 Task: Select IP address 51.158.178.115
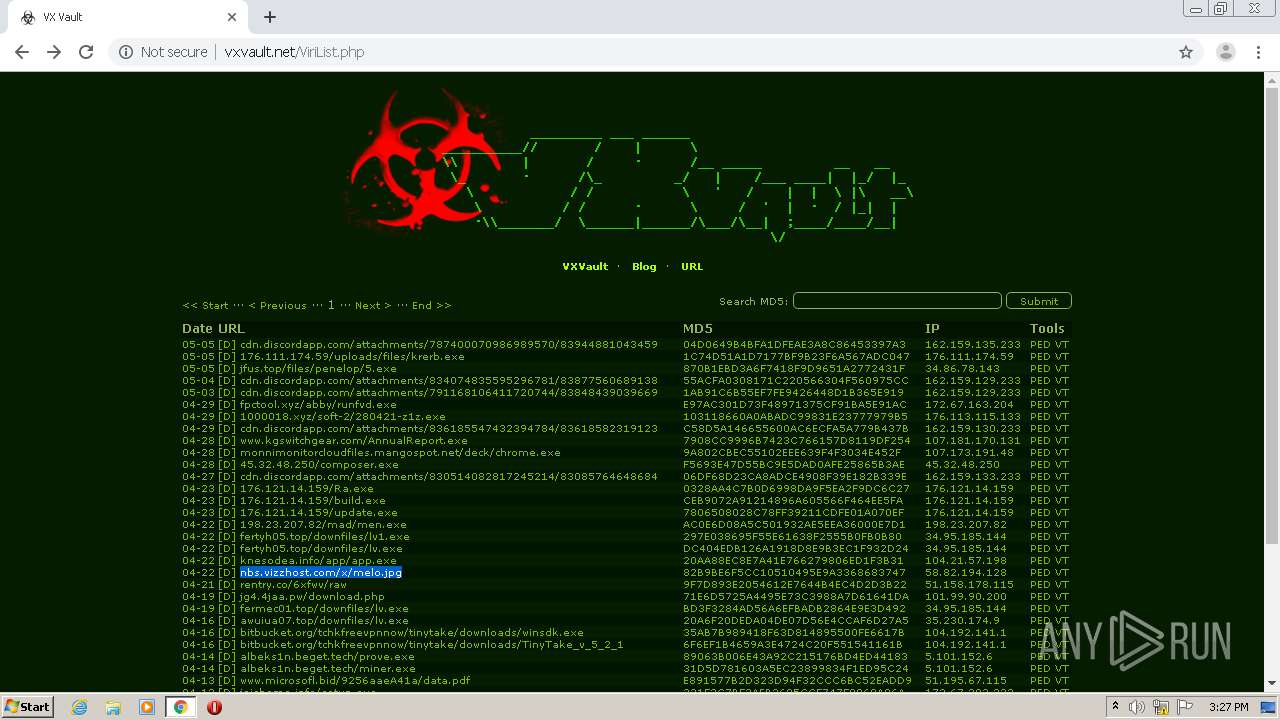[969, 585]
